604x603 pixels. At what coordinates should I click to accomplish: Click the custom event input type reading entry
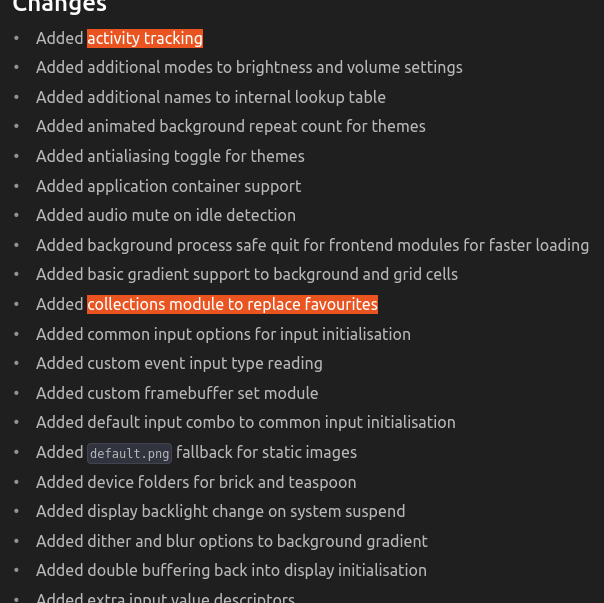(180, 364)
